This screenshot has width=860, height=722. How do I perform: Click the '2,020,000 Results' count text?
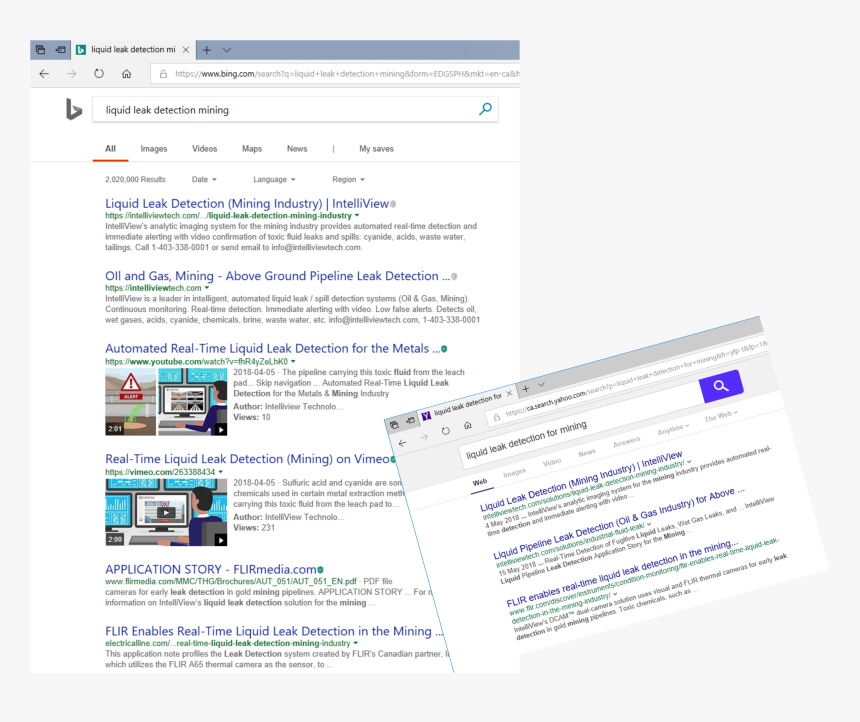click(x=135, y=179)
